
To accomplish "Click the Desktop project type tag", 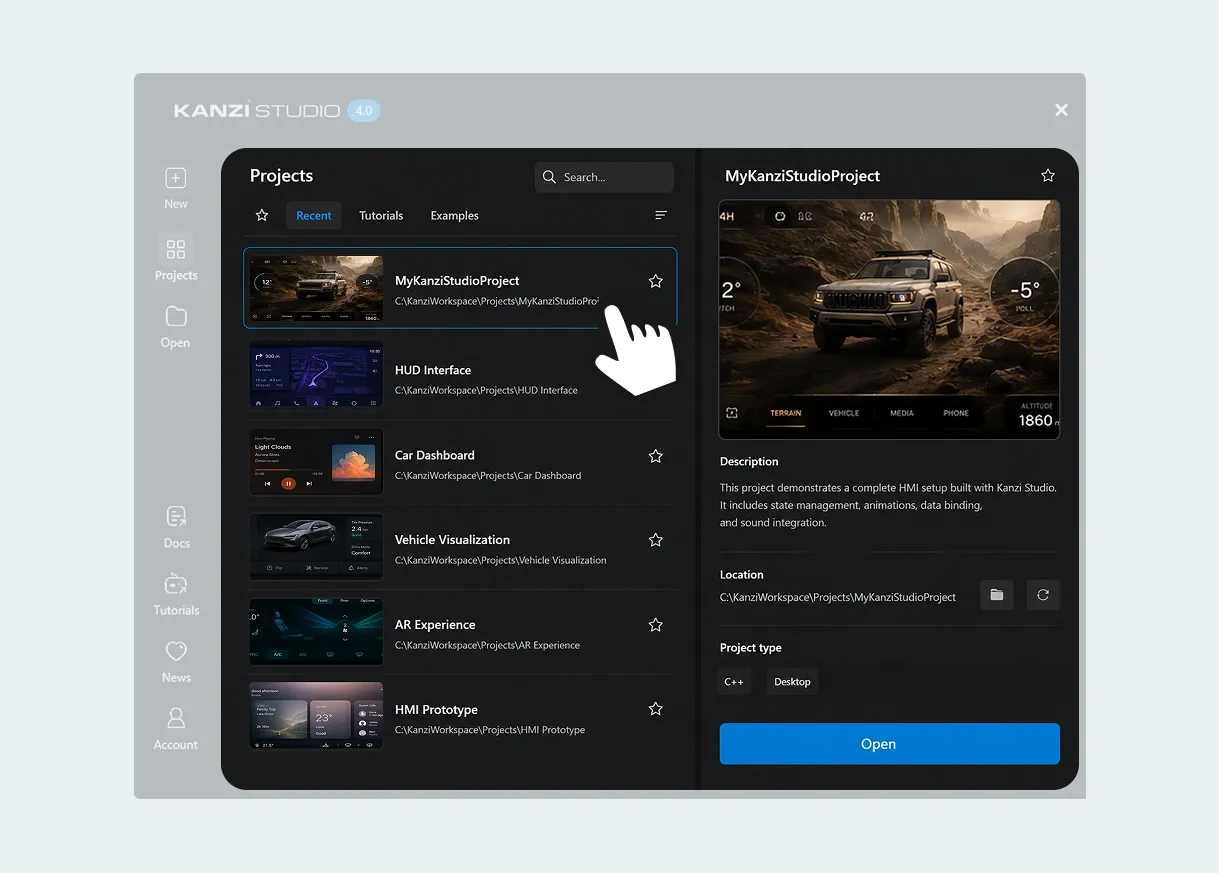I will (x=793, y=682).
